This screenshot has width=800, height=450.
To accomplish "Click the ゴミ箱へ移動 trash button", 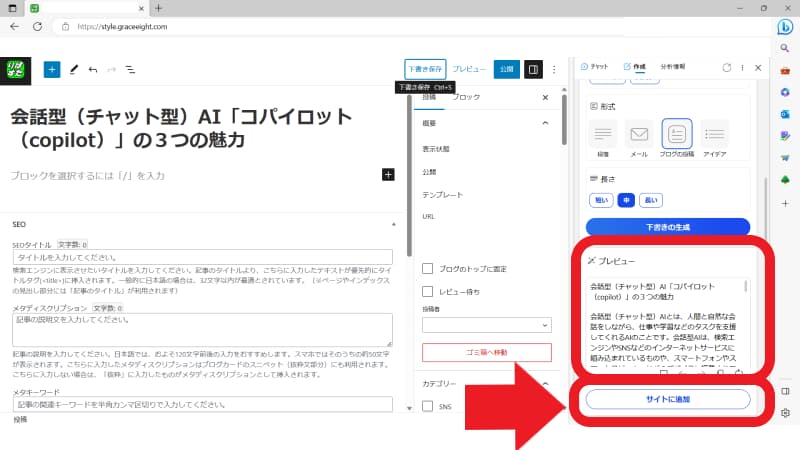I will click(487, 352).
